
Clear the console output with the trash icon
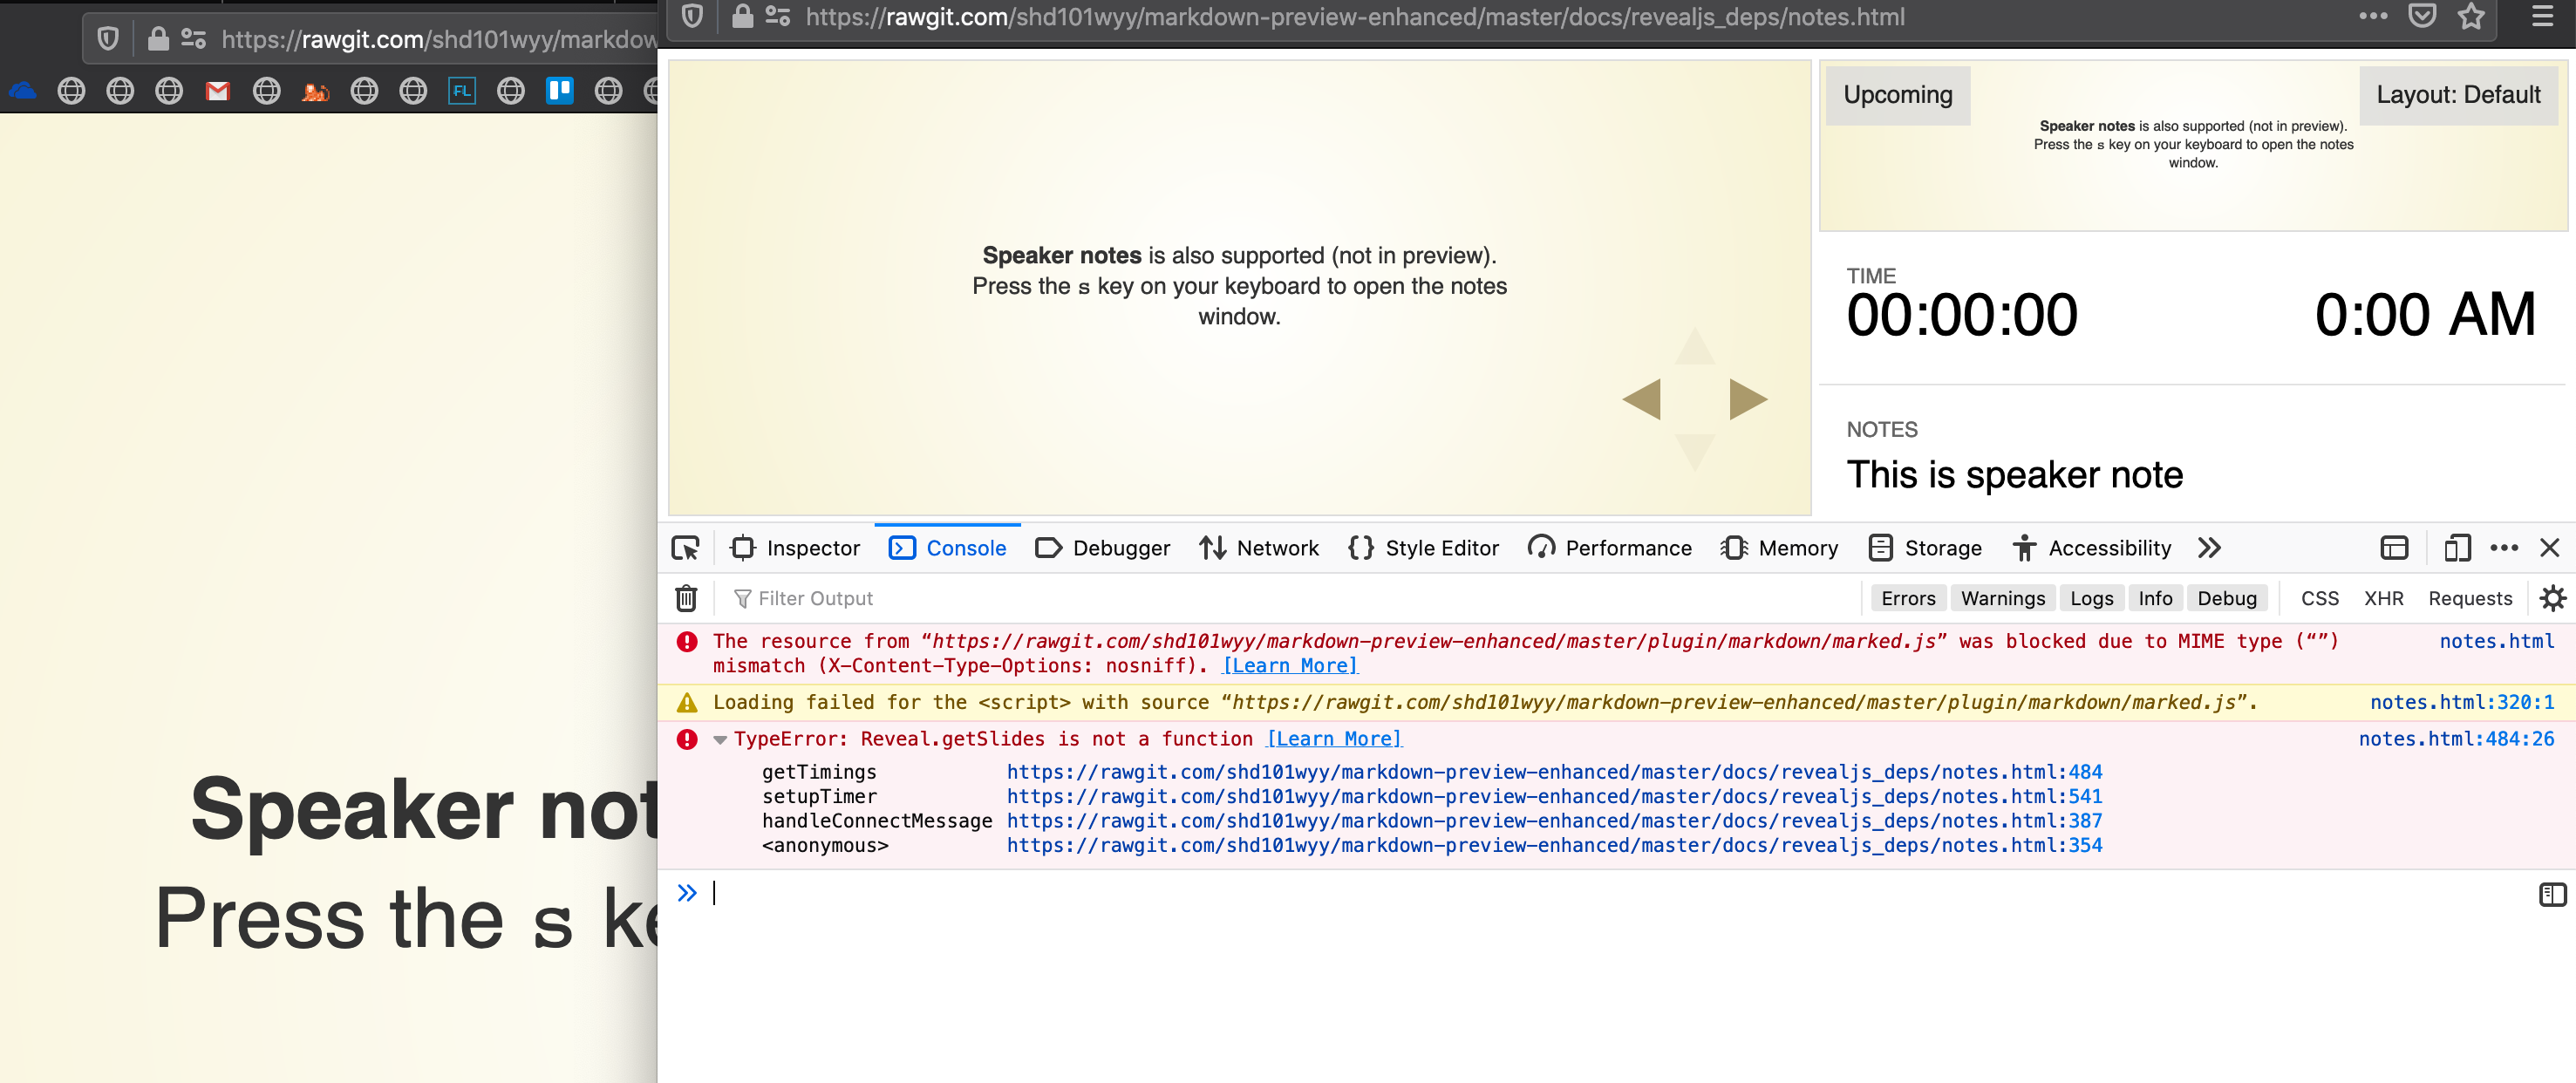pyautogui.click(x=687, y=598)
